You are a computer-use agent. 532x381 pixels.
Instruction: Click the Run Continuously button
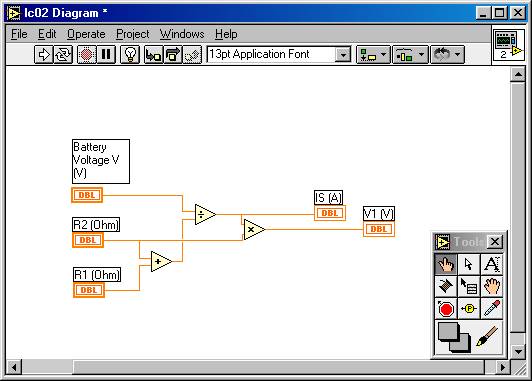(63, 55)
